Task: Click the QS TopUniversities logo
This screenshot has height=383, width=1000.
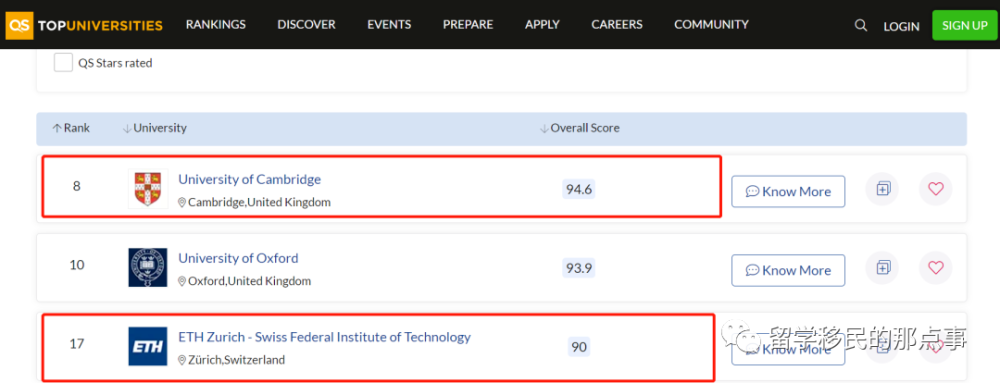Action: coord(84,25)
